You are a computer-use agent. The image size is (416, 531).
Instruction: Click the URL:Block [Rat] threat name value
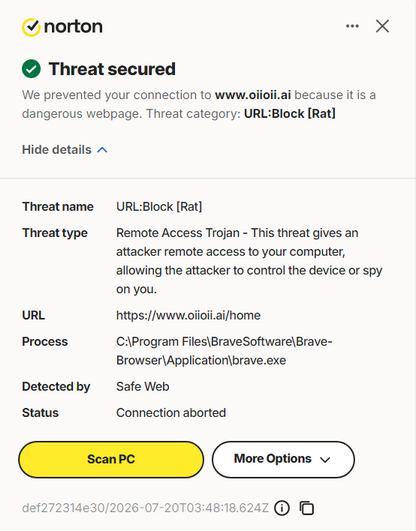tap(159, 207)
